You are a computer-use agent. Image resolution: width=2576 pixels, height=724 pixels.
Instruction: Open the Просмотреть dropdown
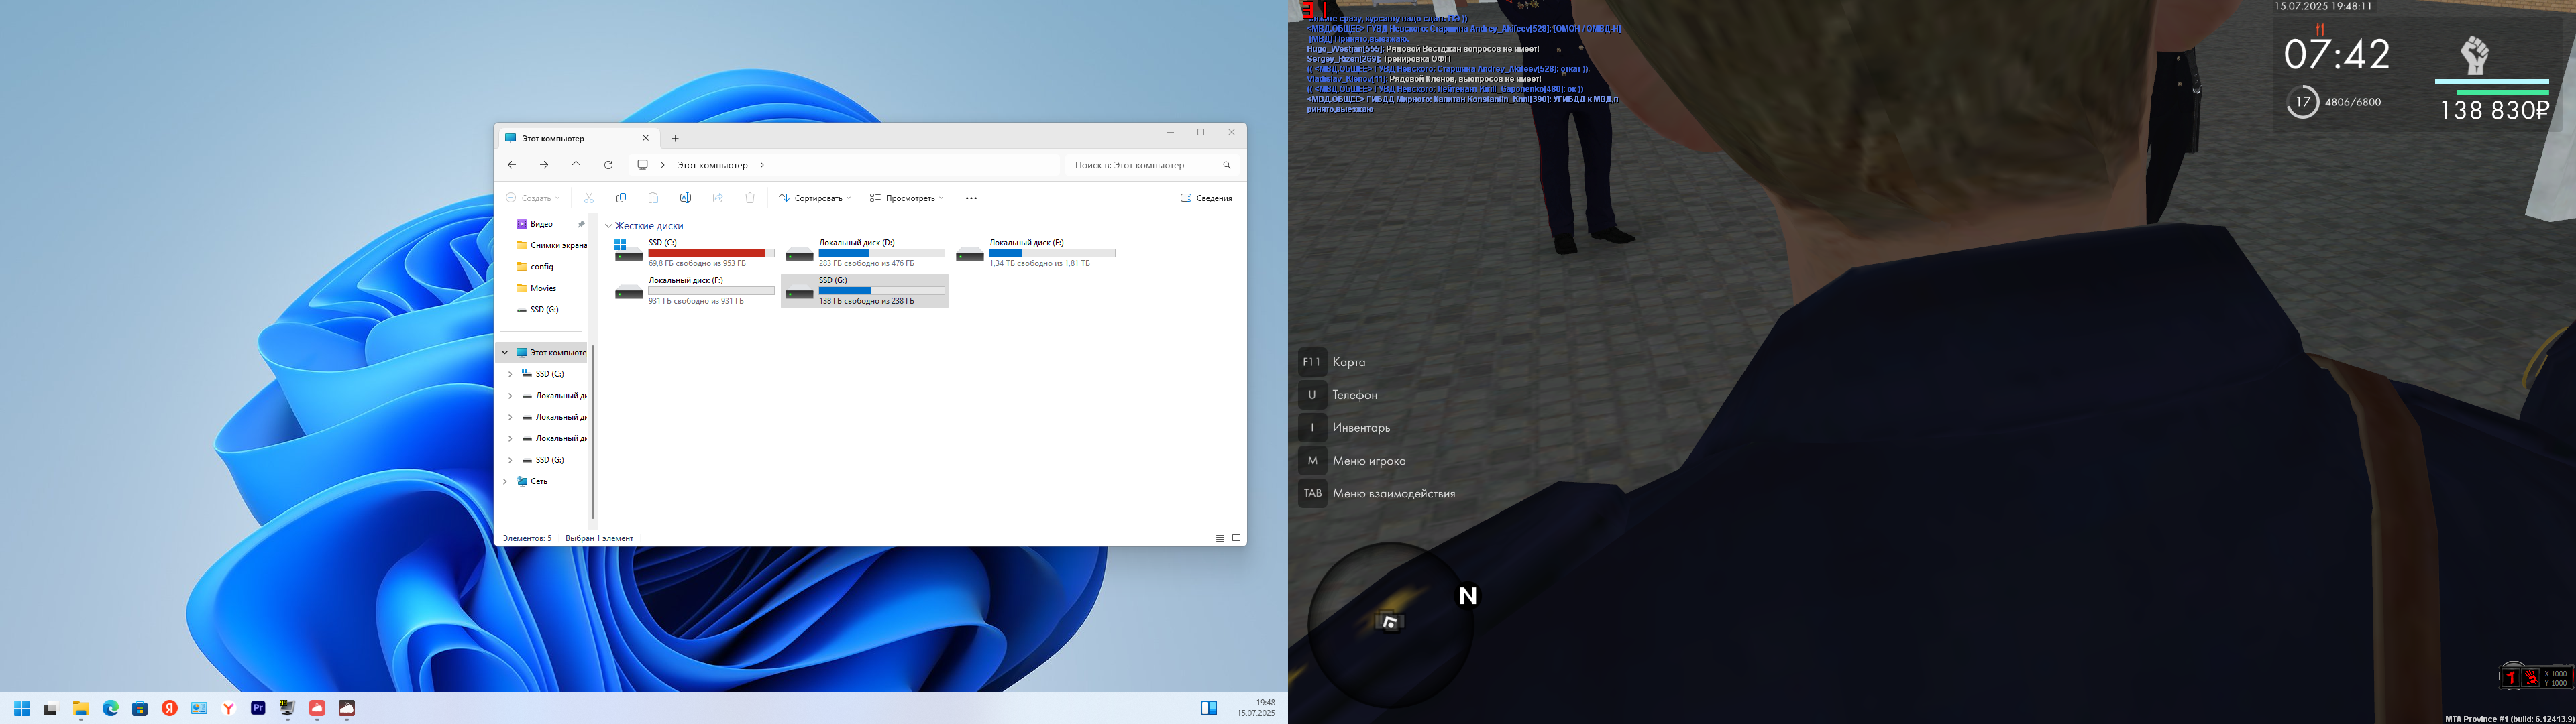[906, 198]
